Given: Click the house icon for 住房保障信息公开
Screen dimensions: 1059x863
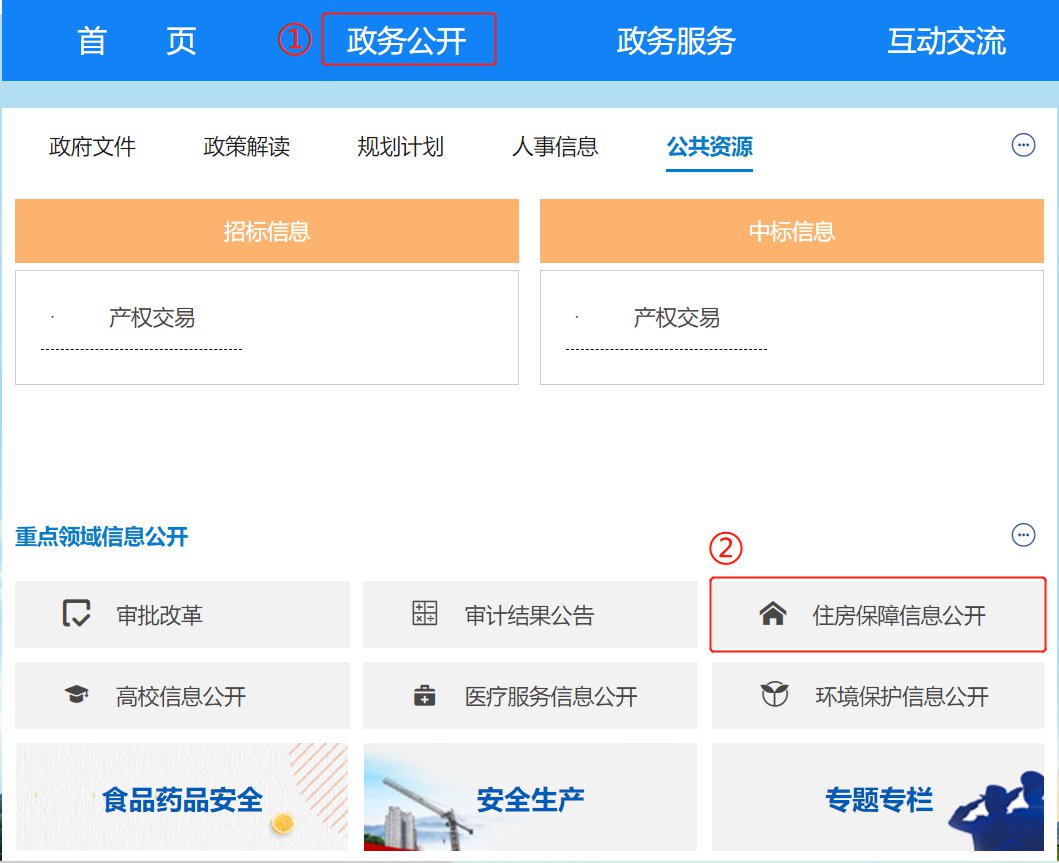Looking at the screenshot, I should click(772, 614).
